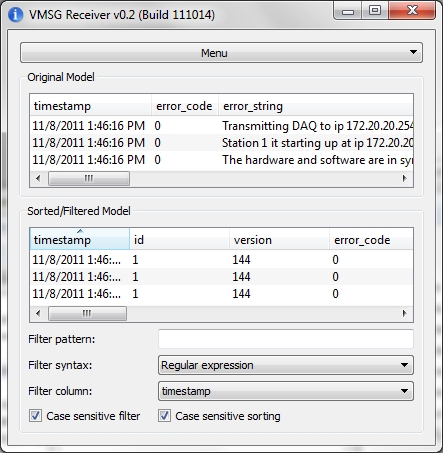Click left scroll arrow in Sorted/Filtered Model table
443x453 pixels.
38,313
